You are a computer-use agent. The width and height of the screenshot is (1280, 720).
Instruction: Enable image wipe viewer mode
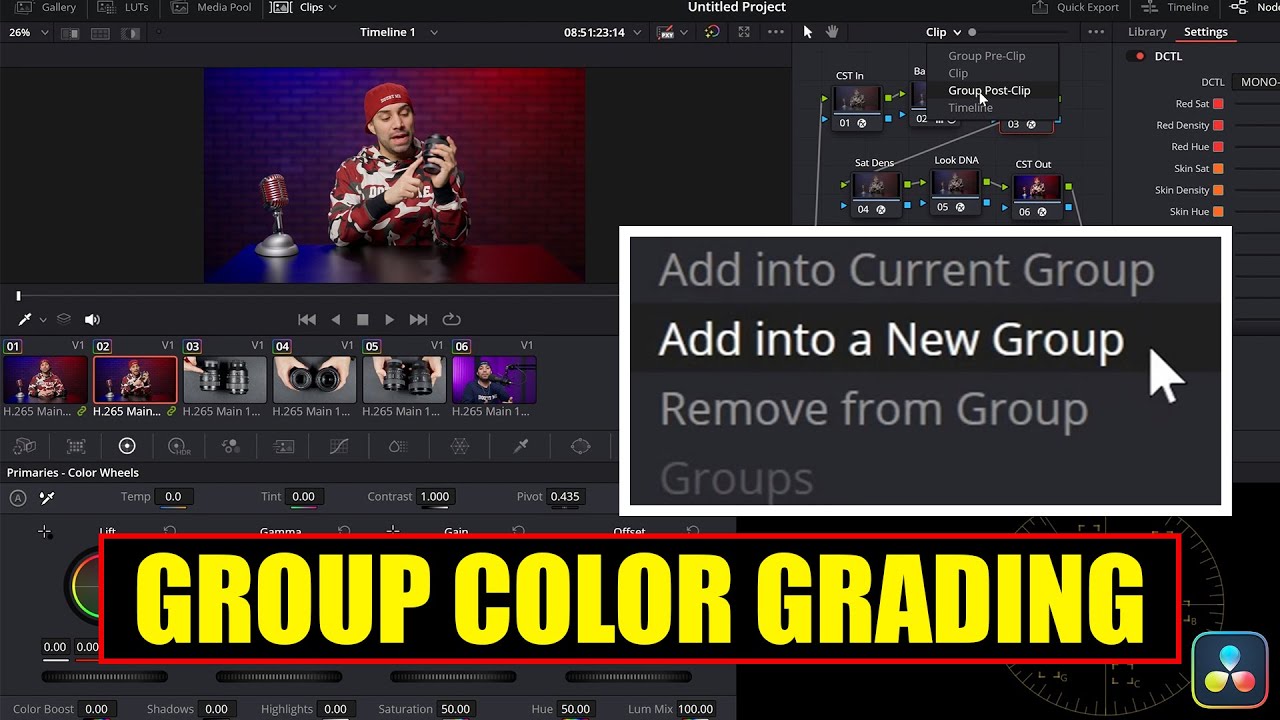pyautogui.click(x=70, y=32)
